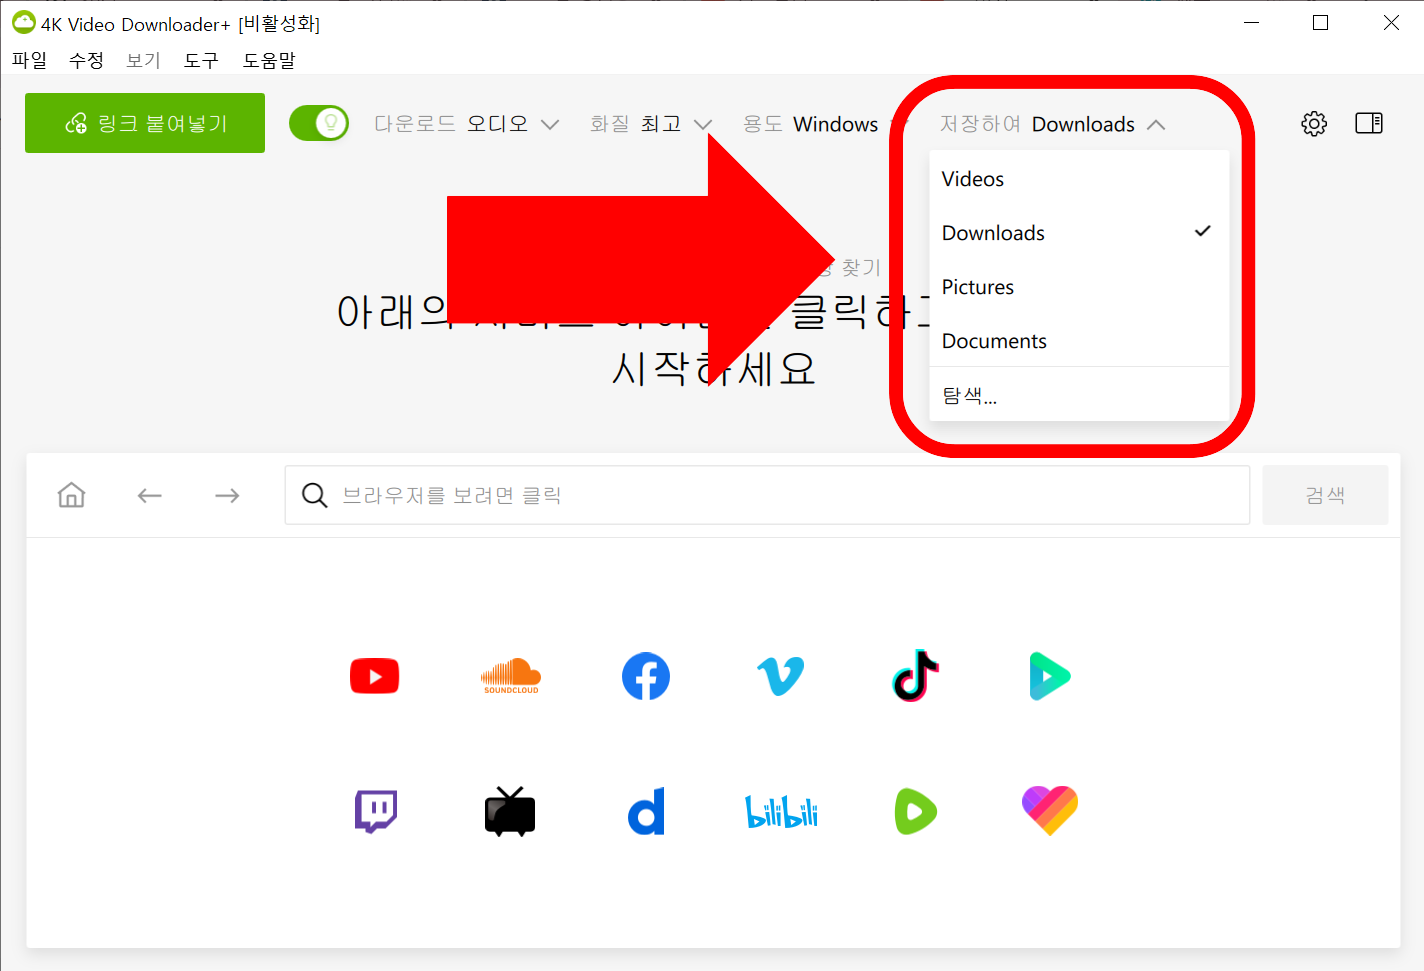Screen dimensions: 1424x971
Task: Open the Twitch service icon
Action: tap(375, 811)
